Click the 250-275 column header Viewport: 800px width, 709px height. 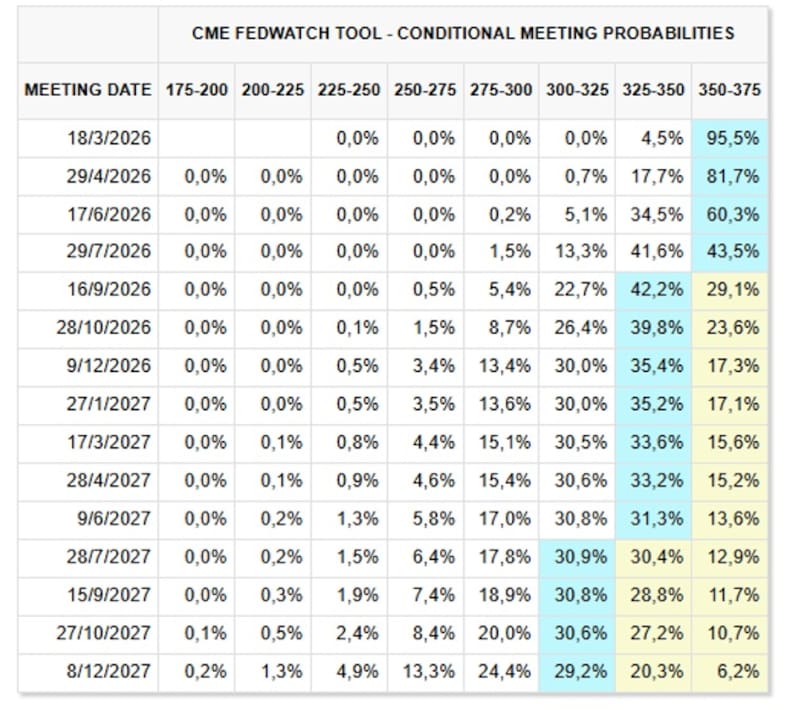point(425,90)
